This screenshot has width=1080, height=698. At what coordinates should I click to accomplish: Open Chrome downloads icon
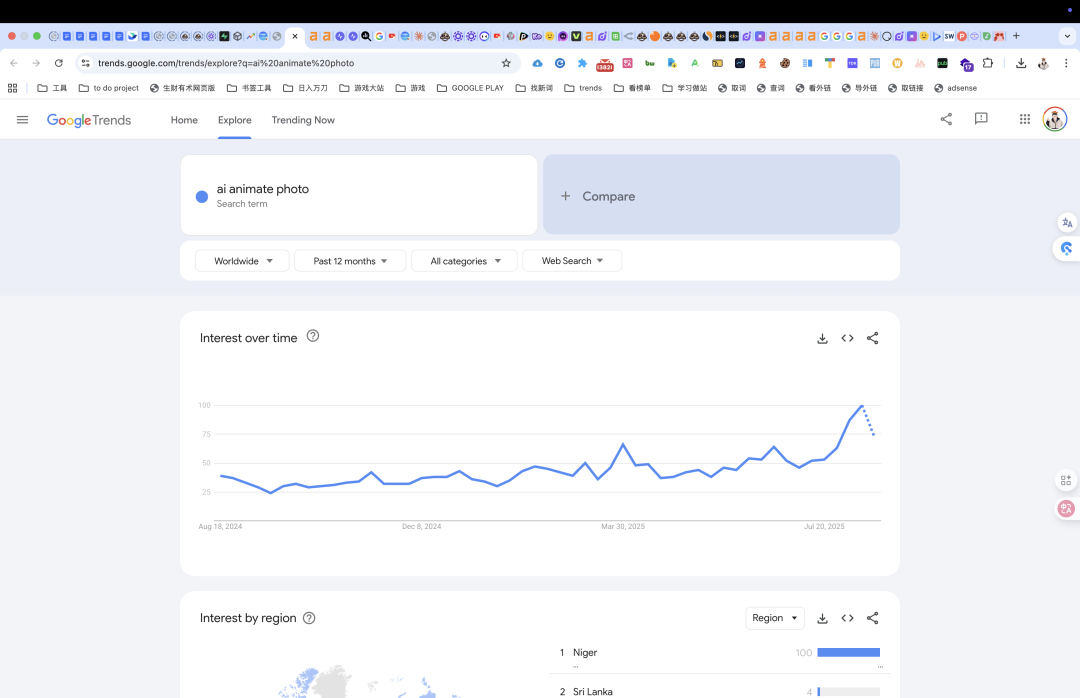[1021, 63]
